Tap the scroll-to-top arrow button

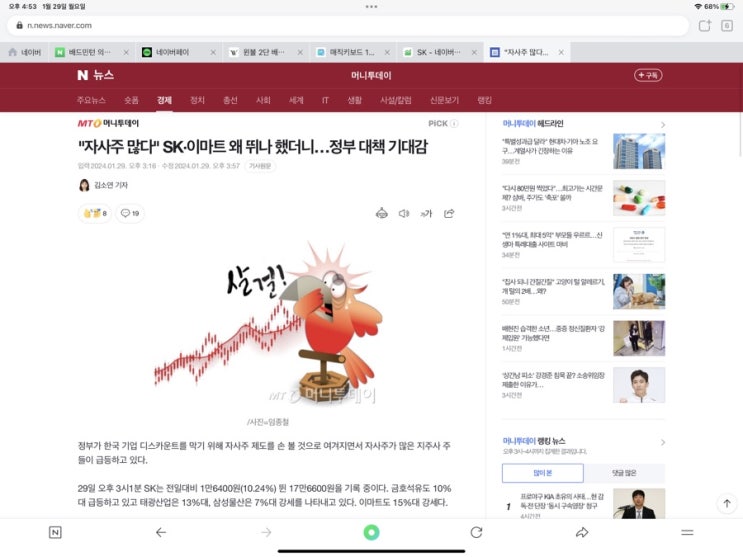pyautogui.click(x=727, y=503)
